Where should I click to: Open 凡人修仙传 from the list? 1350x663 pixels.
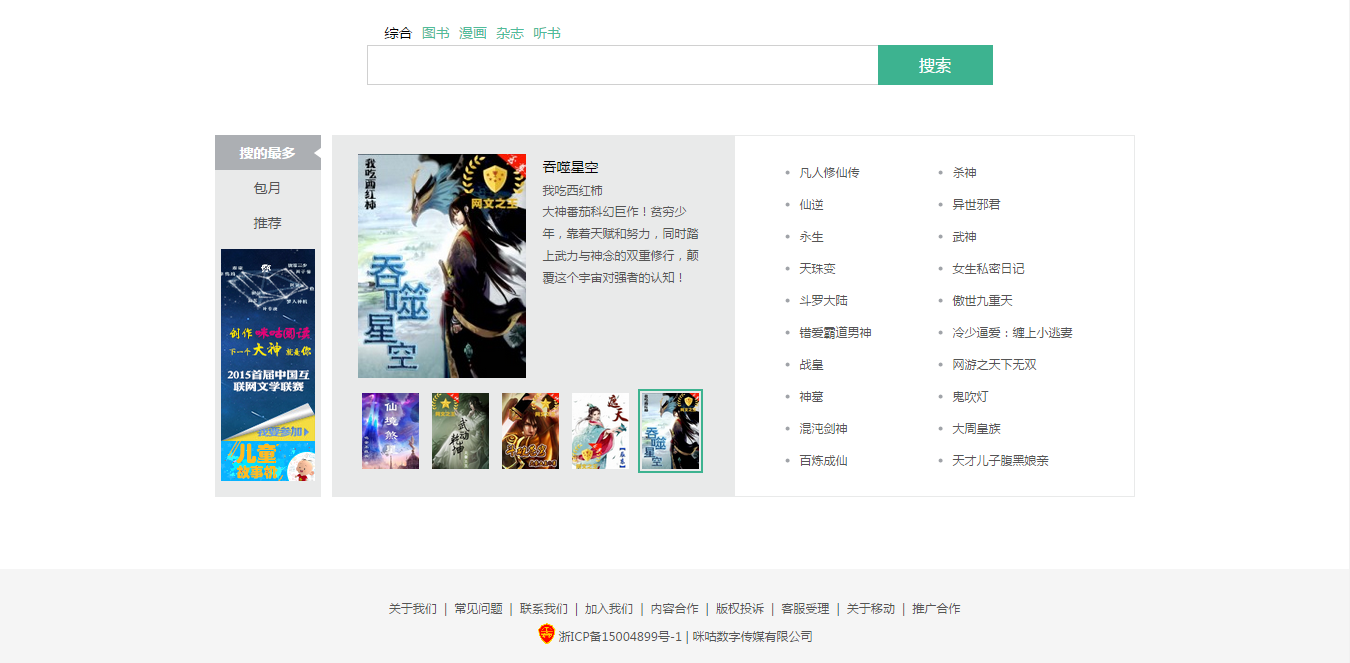tap(829, 173)
